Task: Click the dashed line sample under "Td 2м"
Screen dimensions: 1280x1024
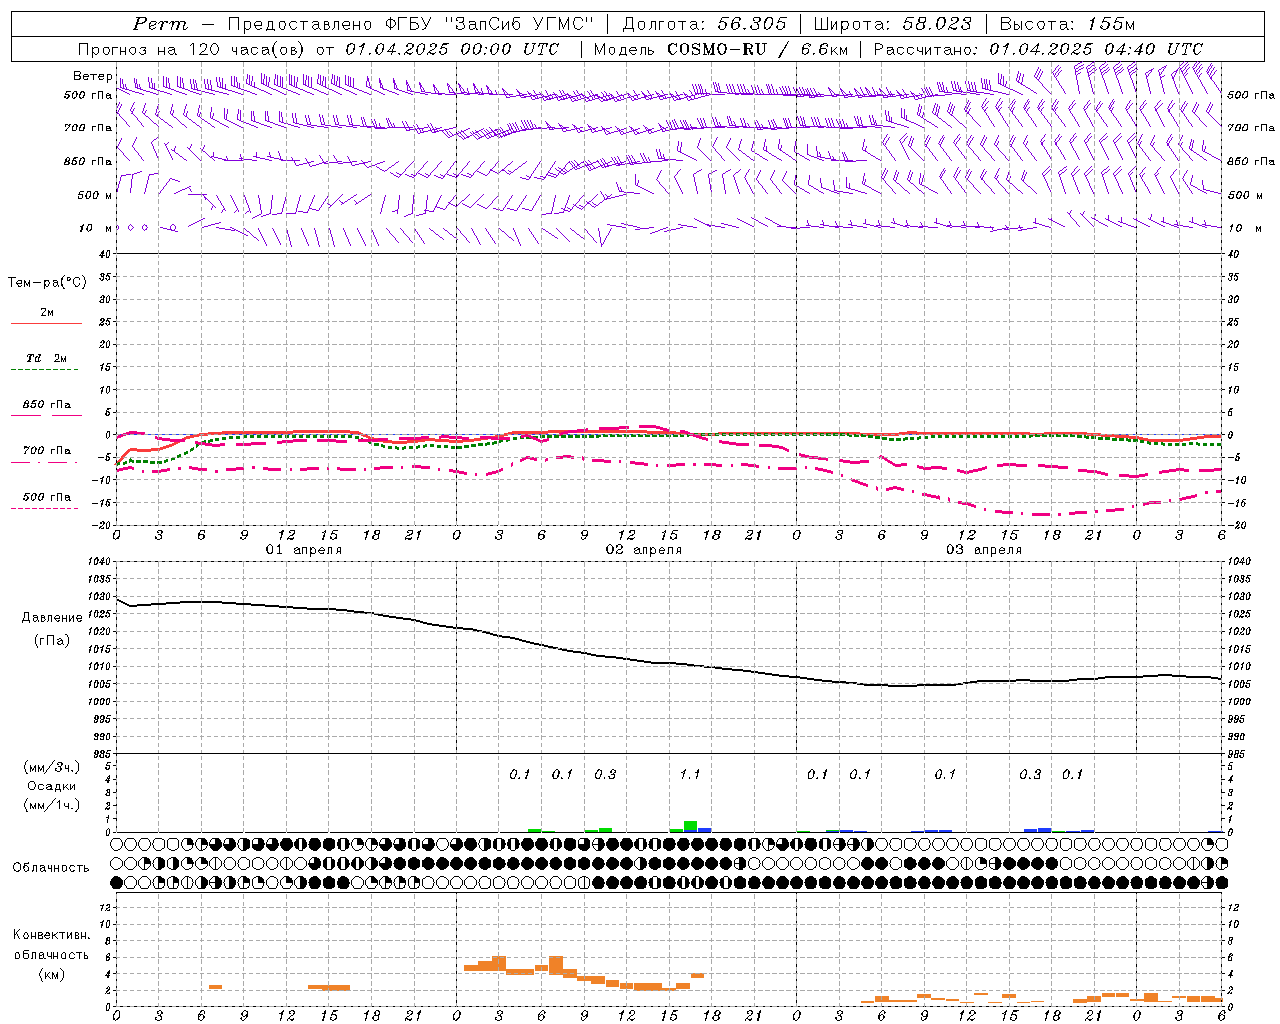Action: pyautogui.click(x=44, y=369)
